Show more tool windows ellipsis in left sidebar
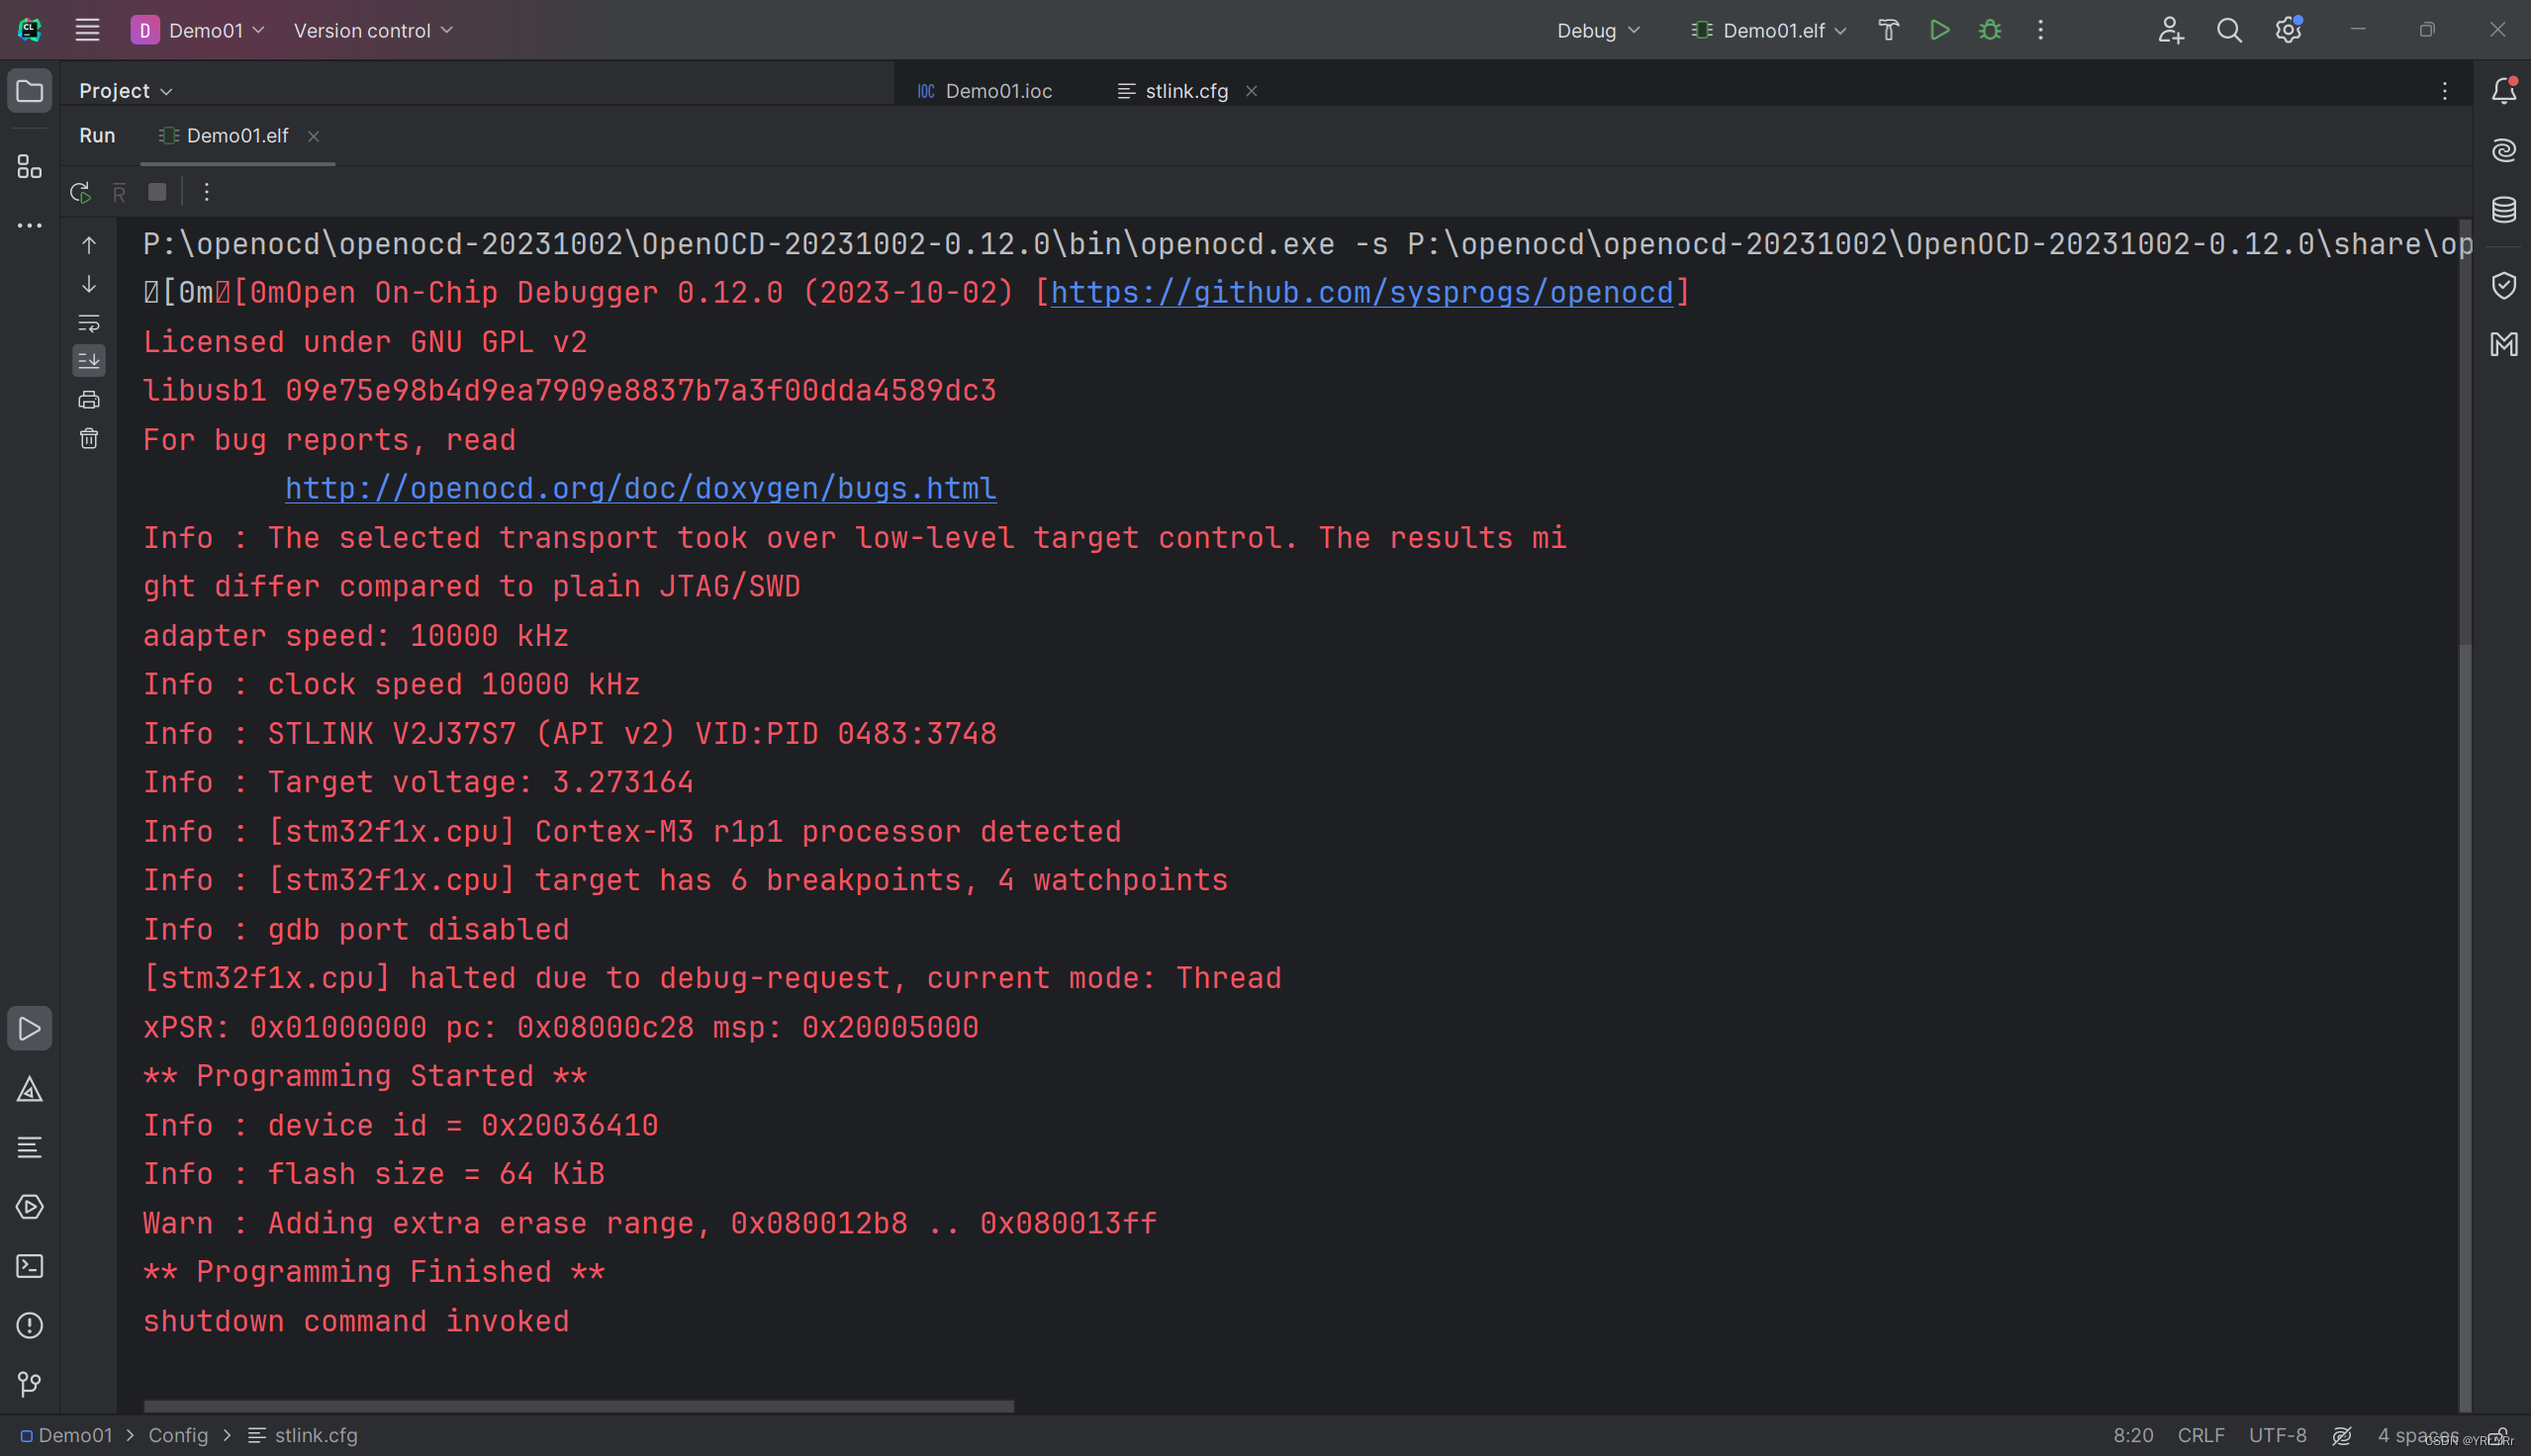Screen dimensions: 2531x1456 click(29, 226)
